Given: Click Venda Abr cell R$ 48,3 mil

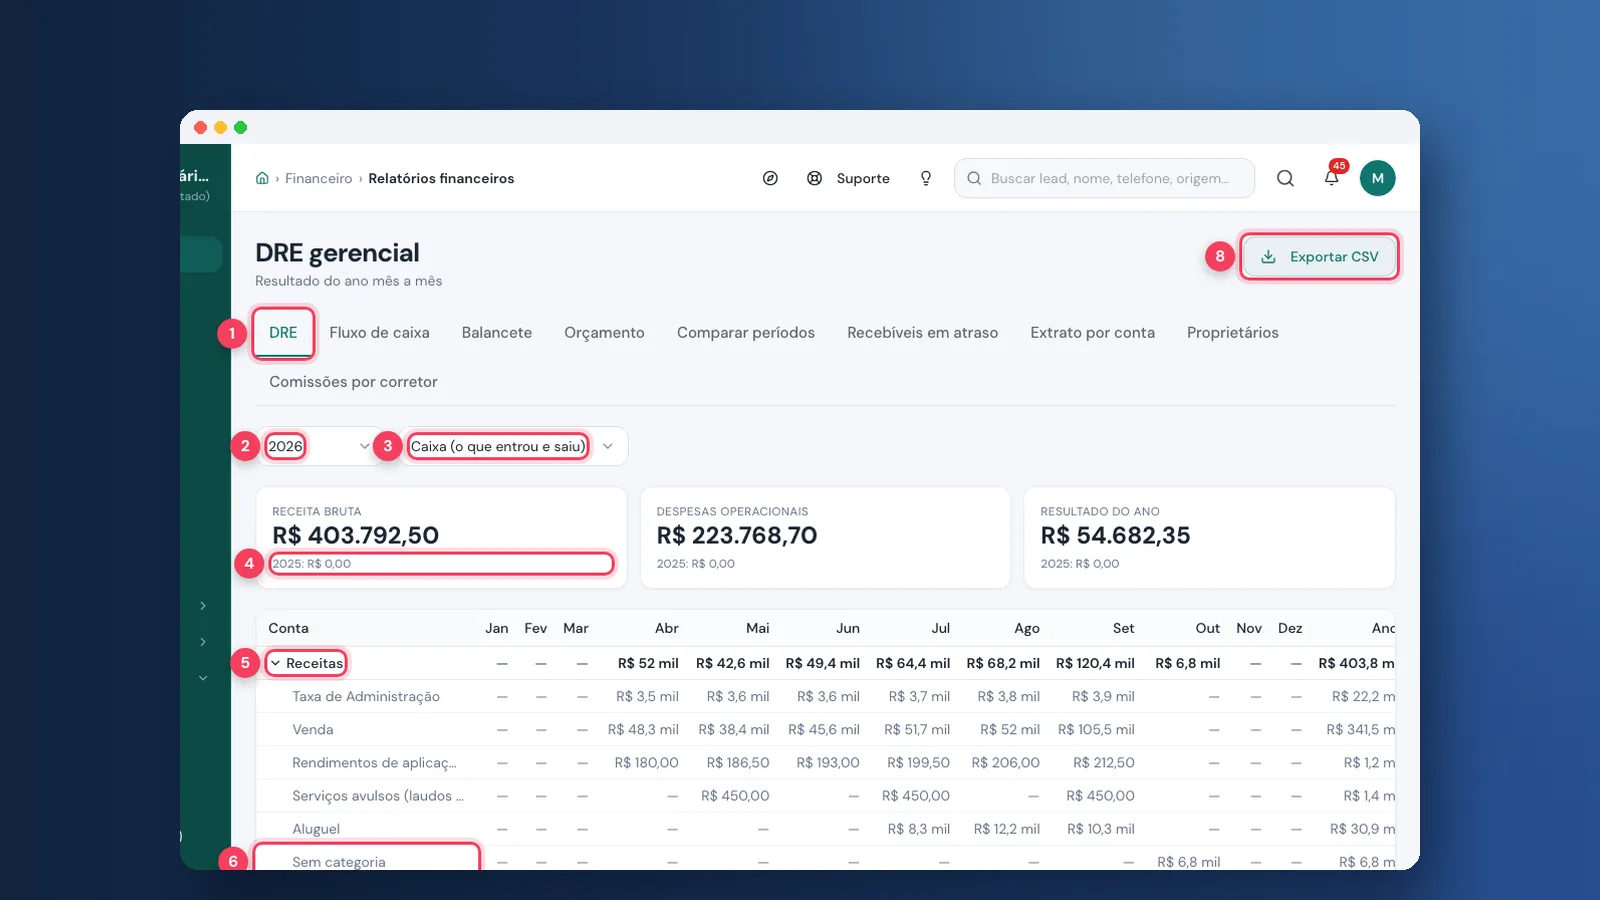Looking at the screenshot, I should point(643,729).
